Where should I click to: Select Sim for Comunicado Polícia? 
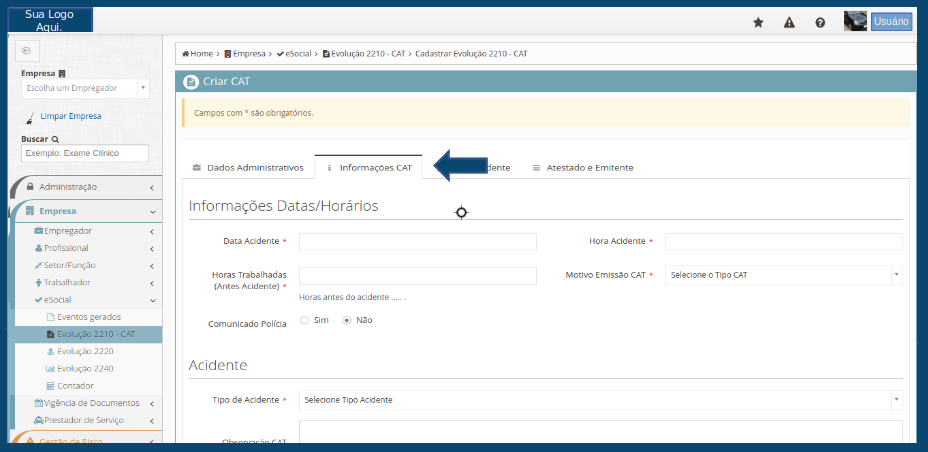pos(304,320)
